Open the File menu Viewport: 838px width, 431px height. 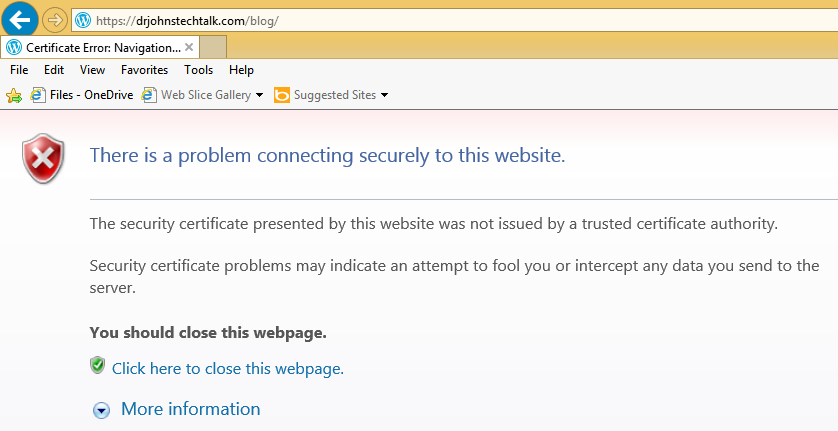tap(19, 70)
